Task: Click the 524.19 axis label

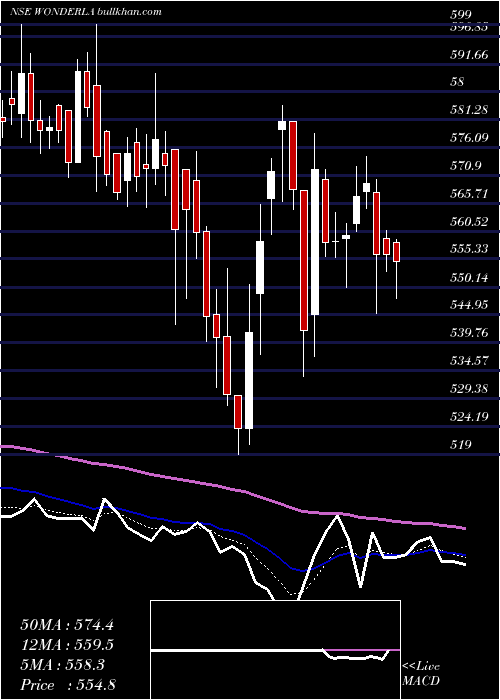Action: click(469, 417)
